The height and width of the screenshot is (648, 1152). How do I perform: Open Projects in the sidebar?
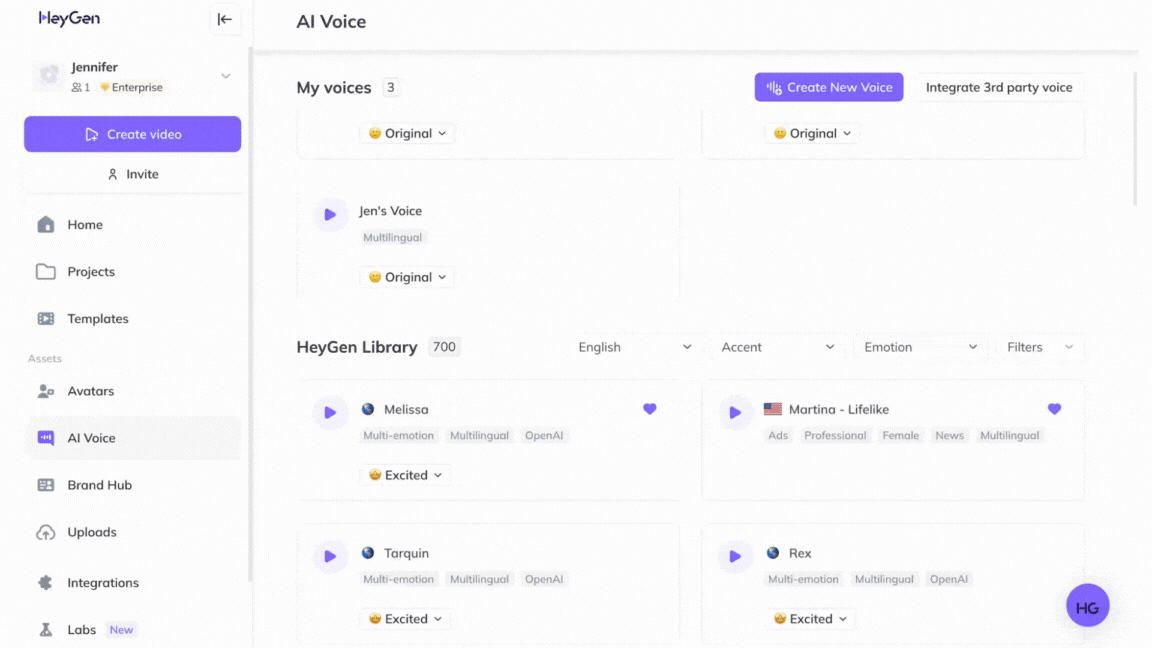point(132,272)
